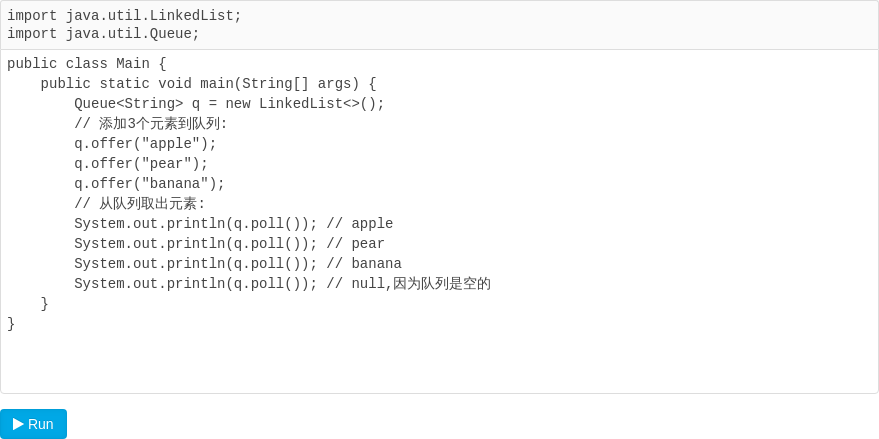Click the comment about adding 3 elements
Image resolution: width=879 pixels, height=439 pixels.
151,124
